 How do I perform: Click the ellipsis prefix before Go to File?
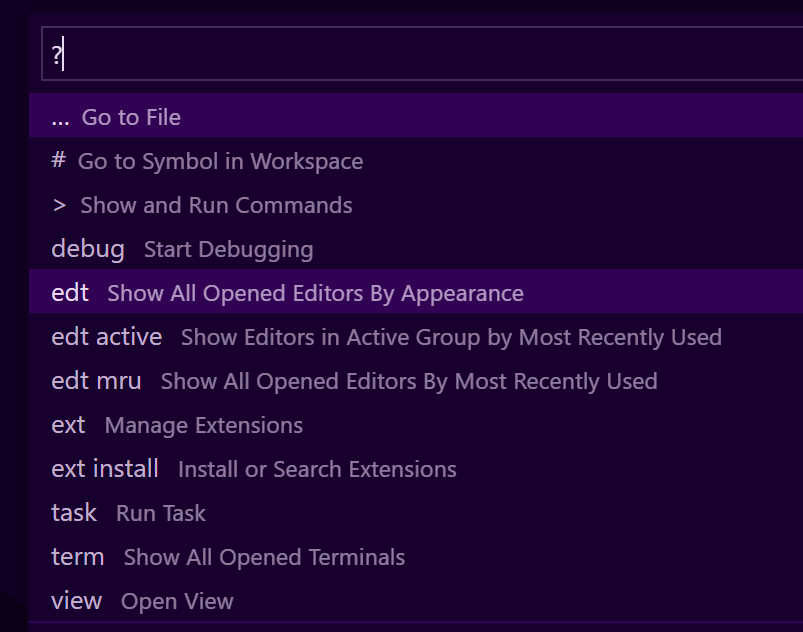click(60, 117)
